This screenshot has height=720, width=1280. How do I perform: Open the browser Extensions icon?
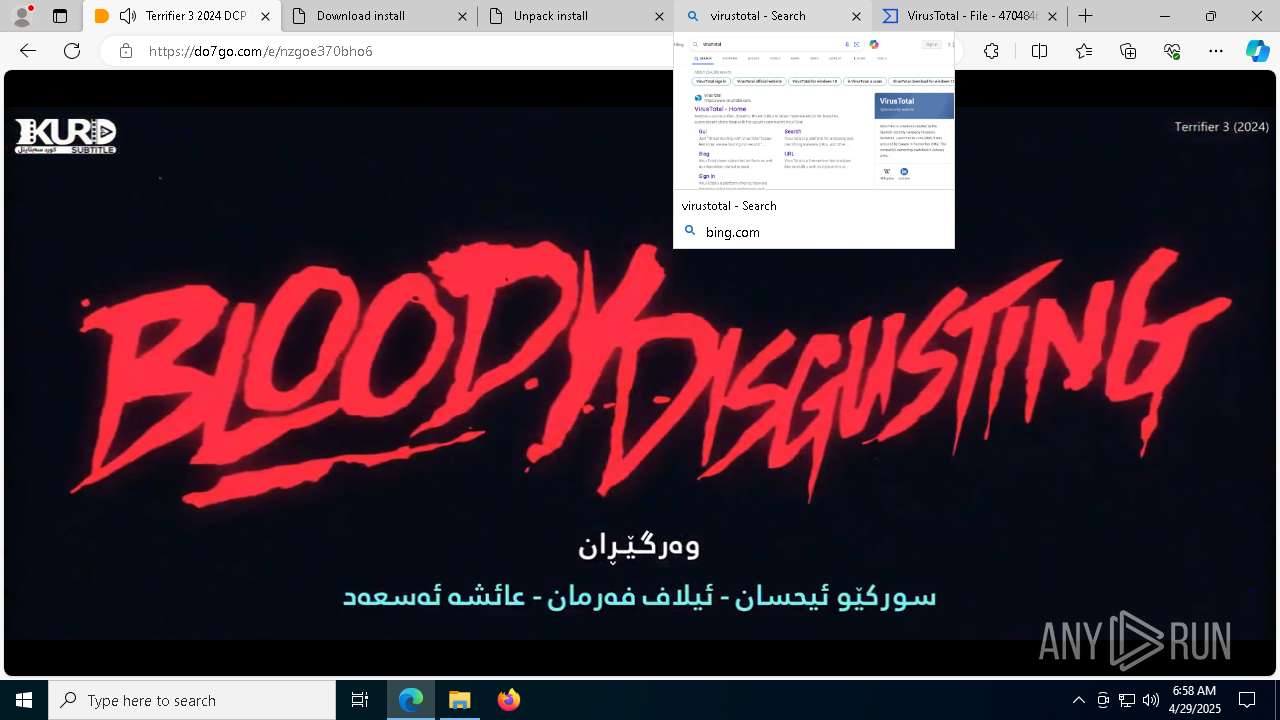[991, 51]
